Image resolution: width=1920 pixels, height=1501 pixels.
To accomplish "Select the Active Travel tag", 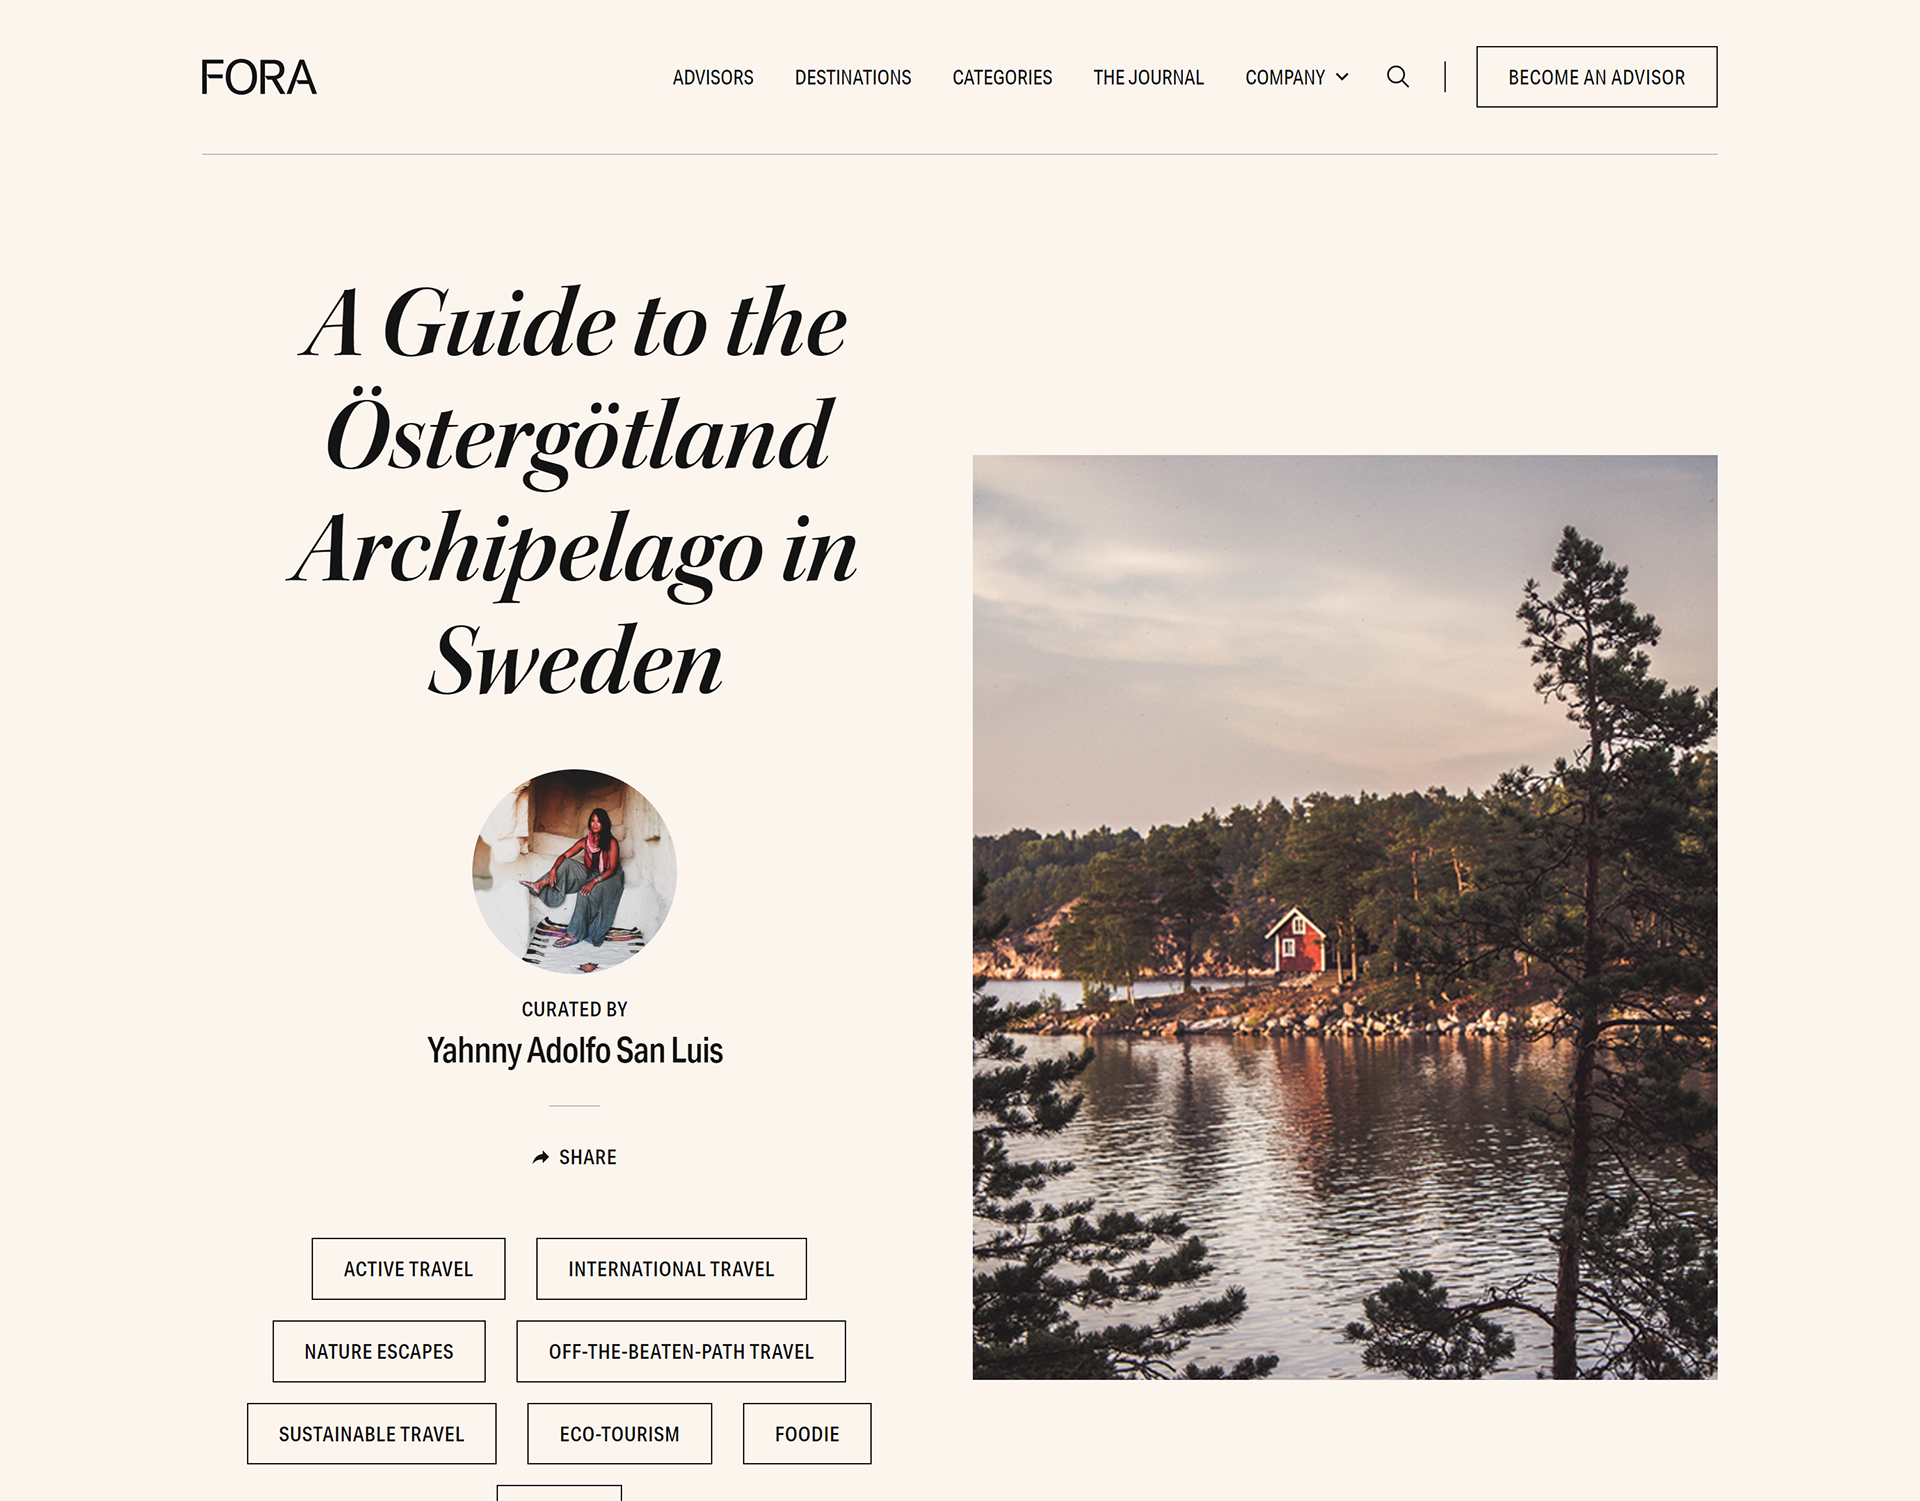I will click(408, 1269).
